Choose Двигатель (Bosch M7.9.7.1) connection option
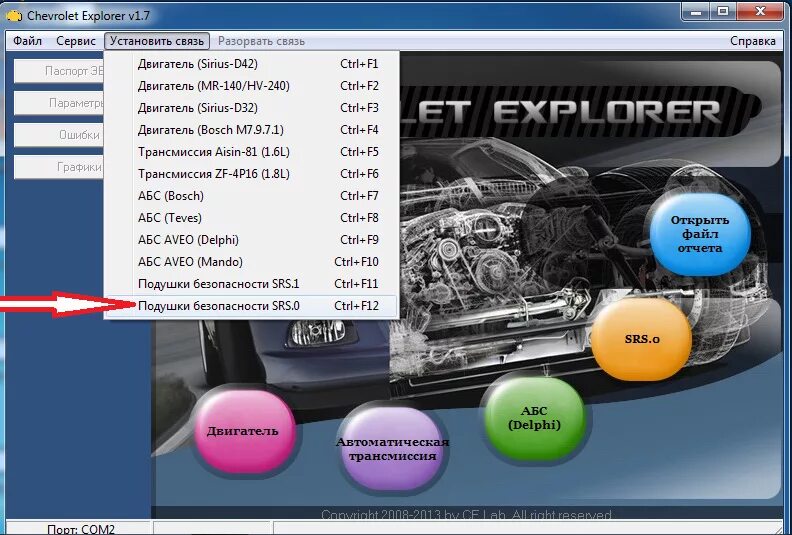The width and height of the screenshot is (792, 535). 252,130
